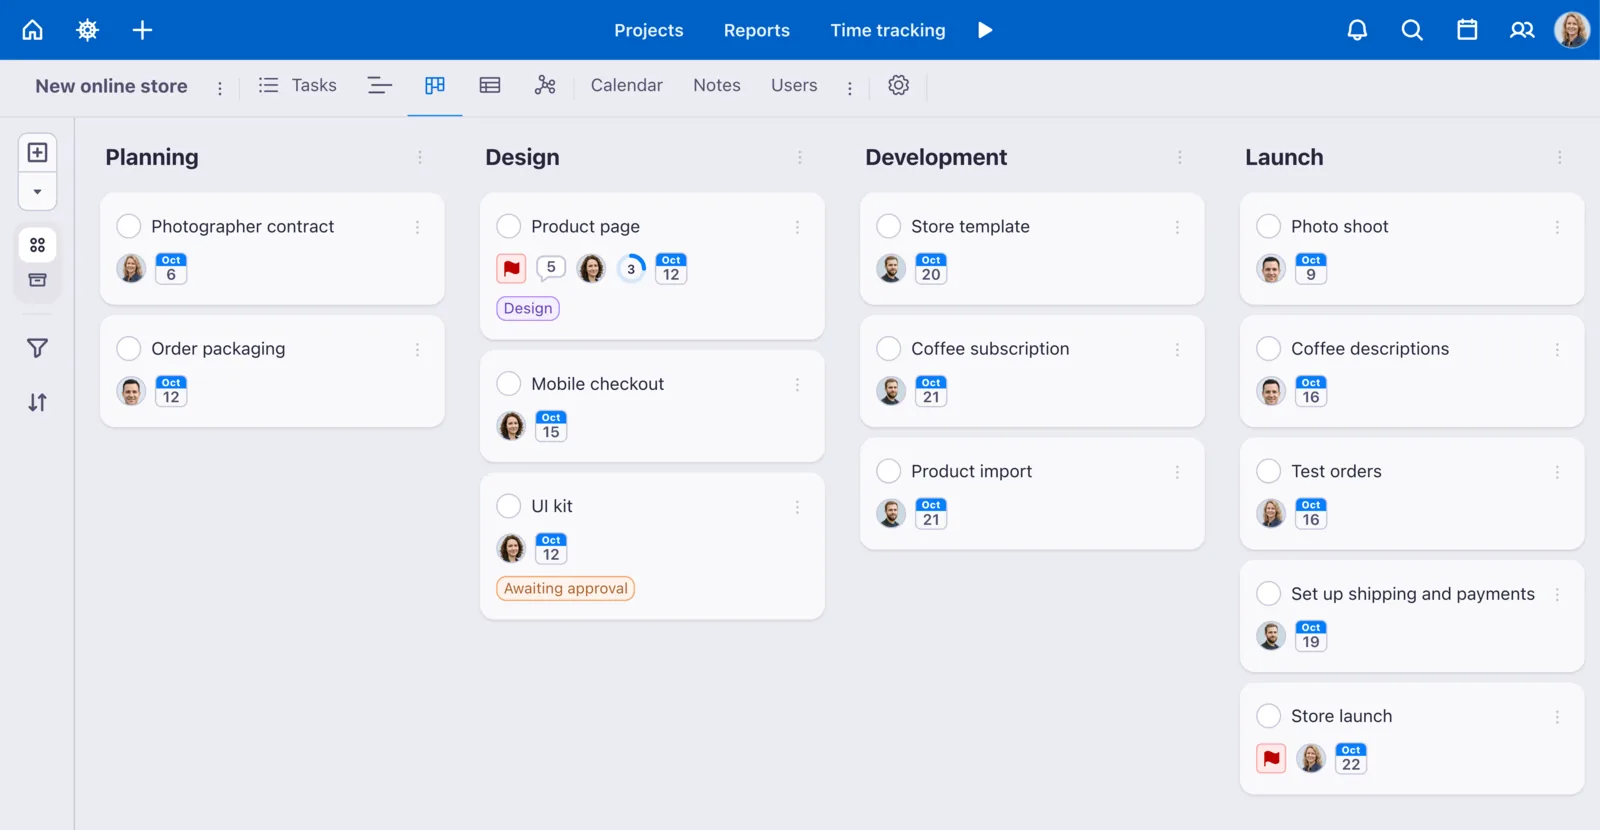Open Planning column options menu

click(420, 157)
